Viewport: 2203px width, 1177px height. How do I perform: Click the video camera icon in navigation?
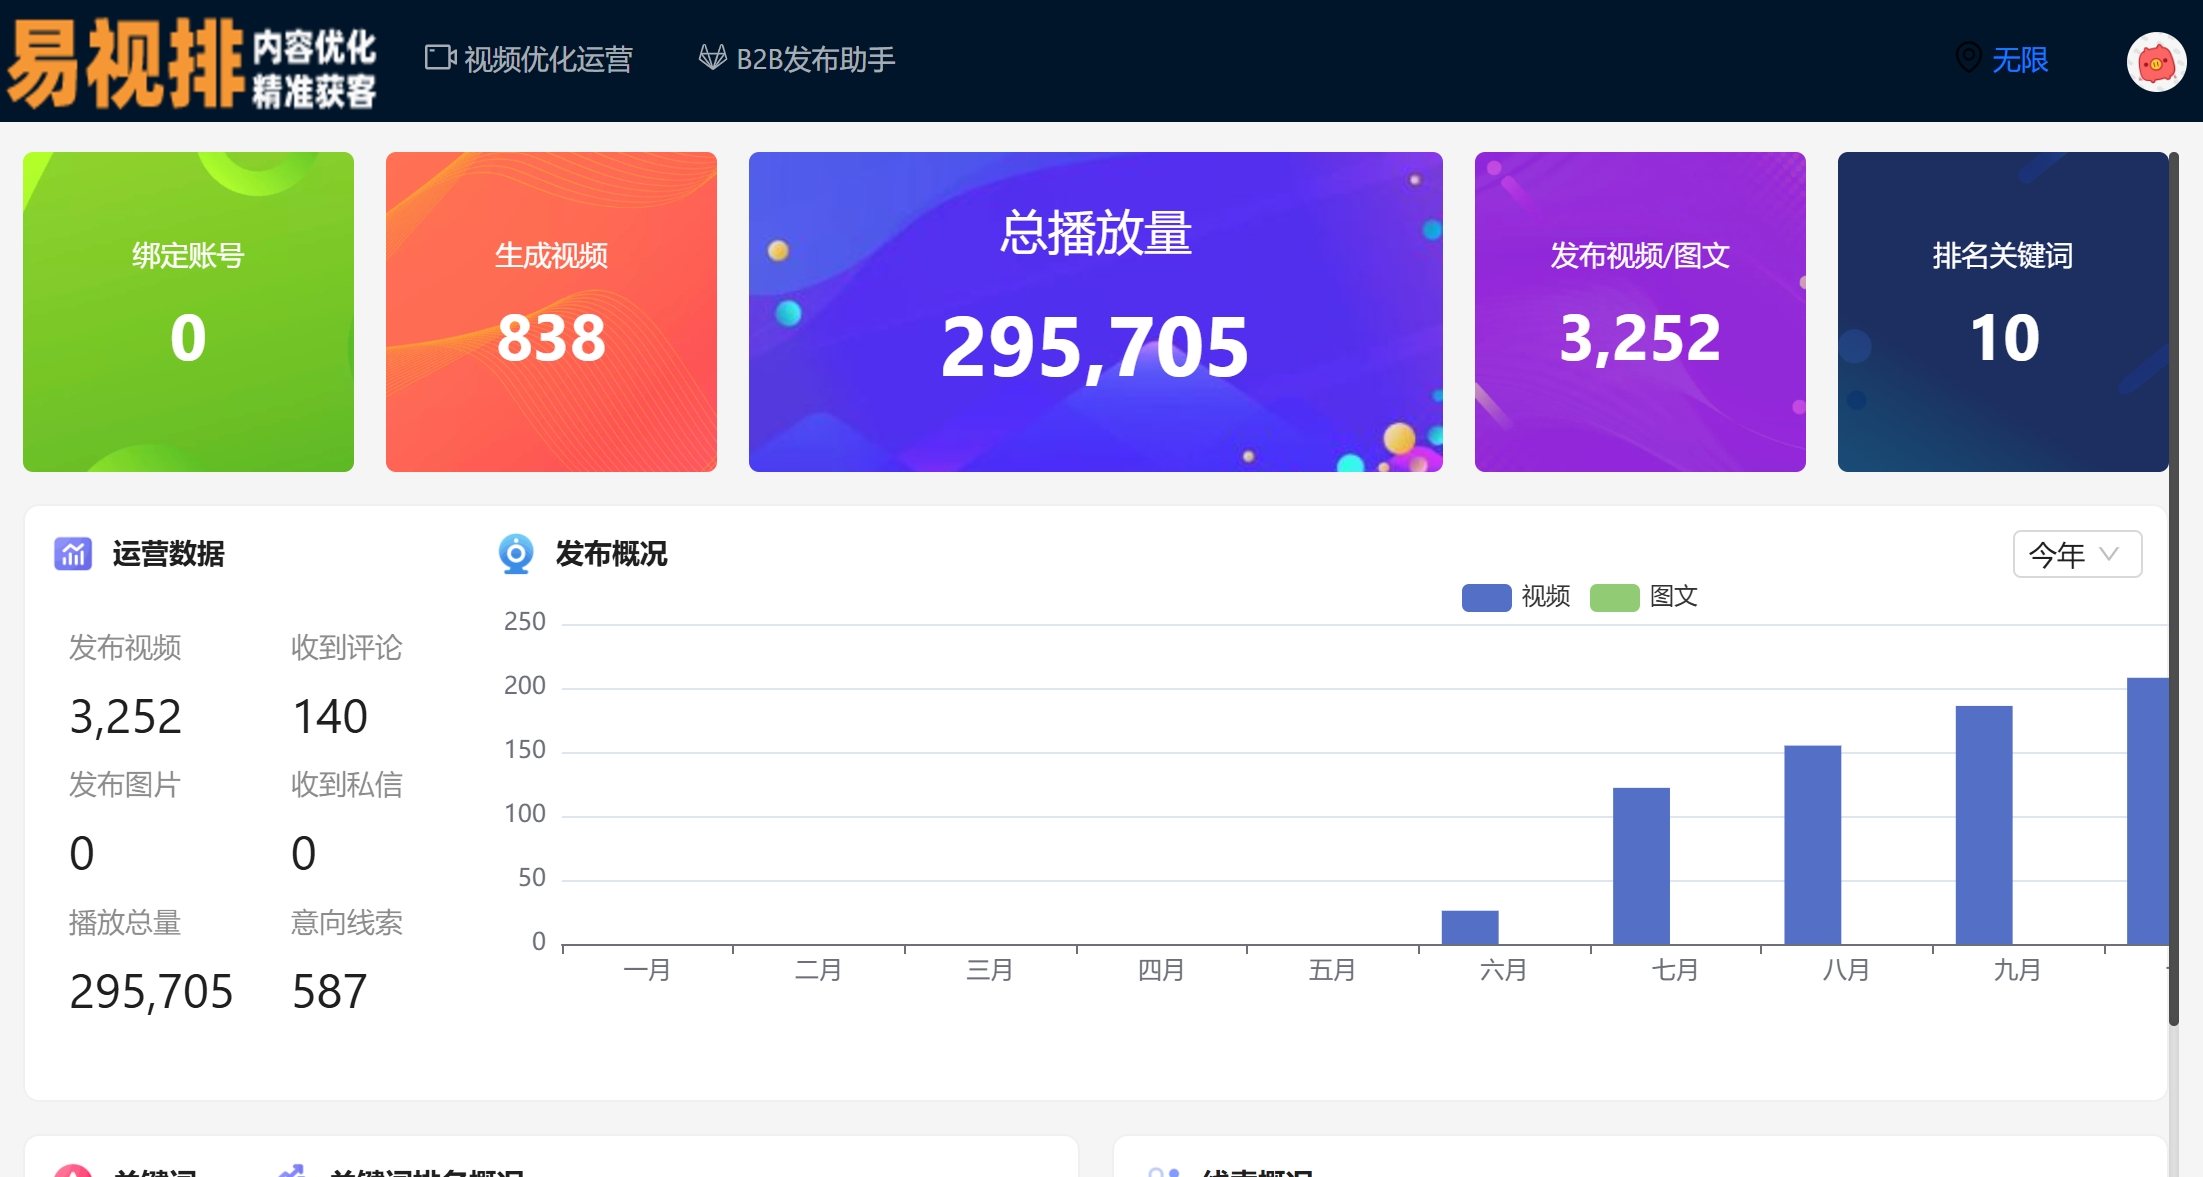440,58
